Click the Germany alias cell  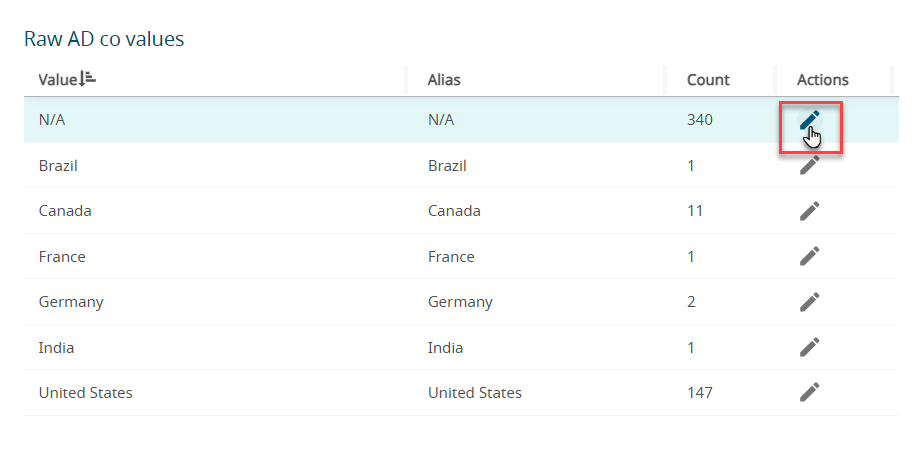[x=460, y=302]
